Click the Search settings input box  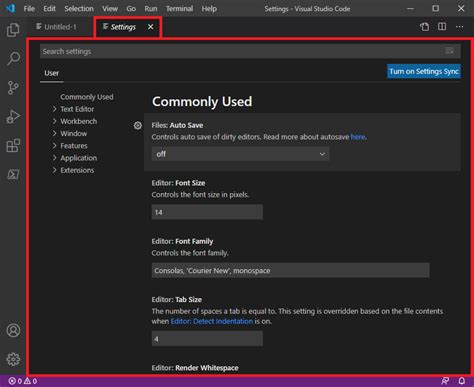pos(250,51)
